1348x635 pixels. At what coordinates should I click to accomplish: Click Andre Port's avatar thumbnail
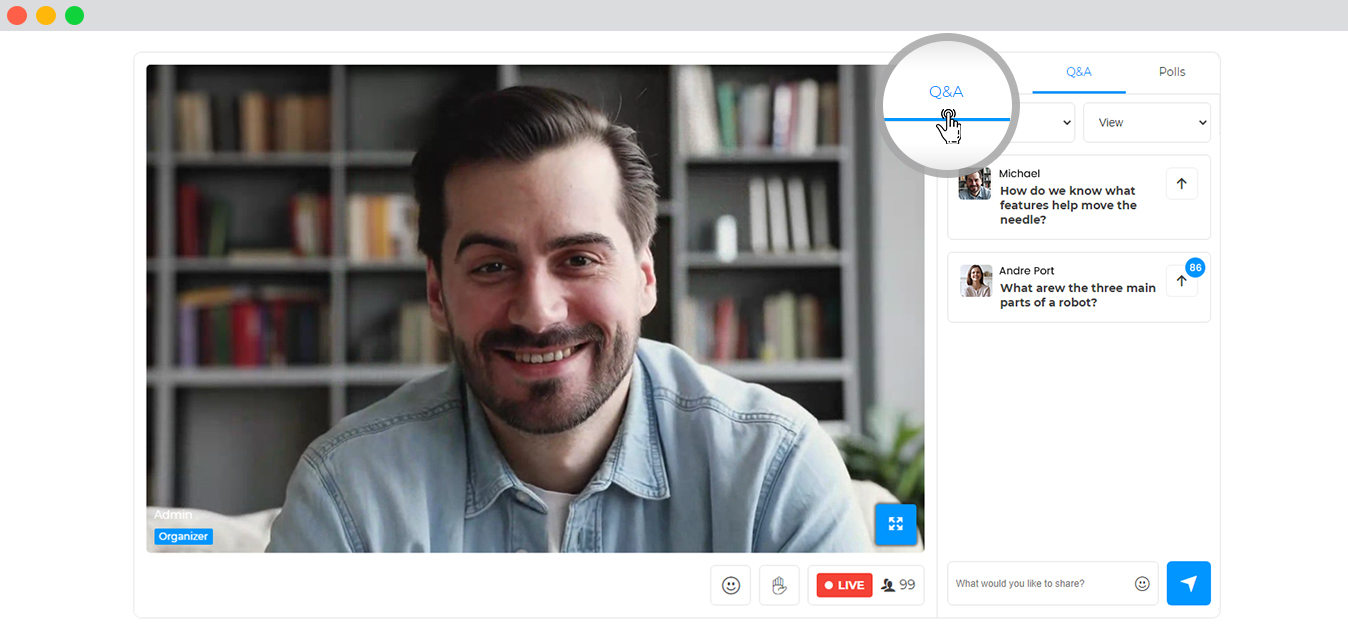coord(976,281)
